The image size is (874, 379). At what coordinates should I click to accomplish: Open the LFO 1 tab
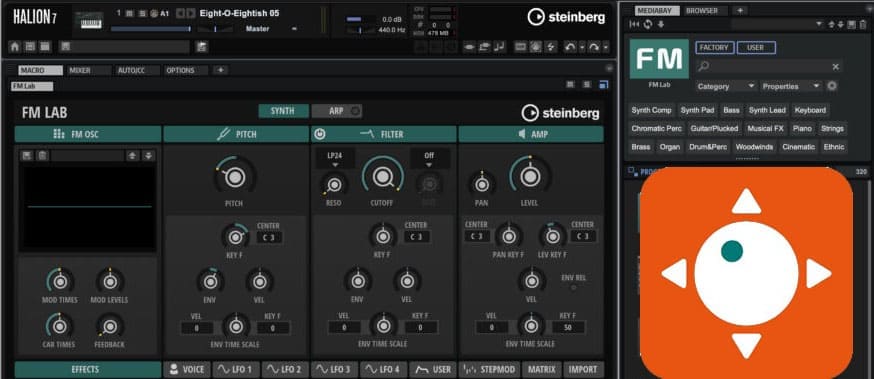(x=236, y=369)
